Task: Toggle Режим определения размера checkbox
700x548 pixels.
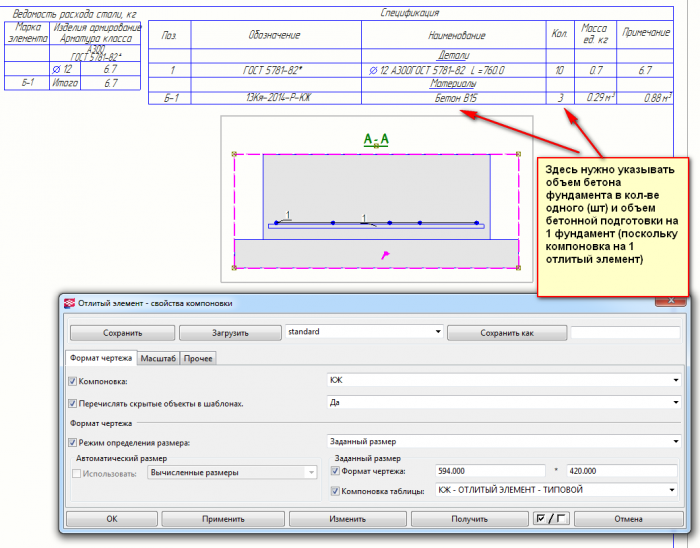Action: 72,443
